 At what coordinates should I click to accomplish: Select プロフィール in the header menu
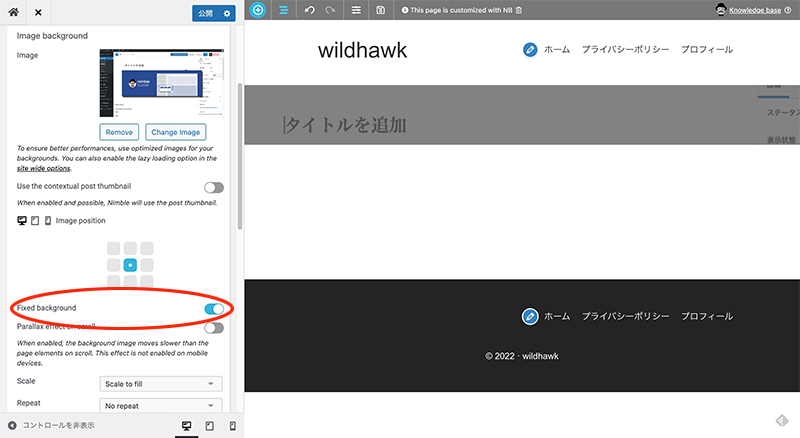click(706, 50)
